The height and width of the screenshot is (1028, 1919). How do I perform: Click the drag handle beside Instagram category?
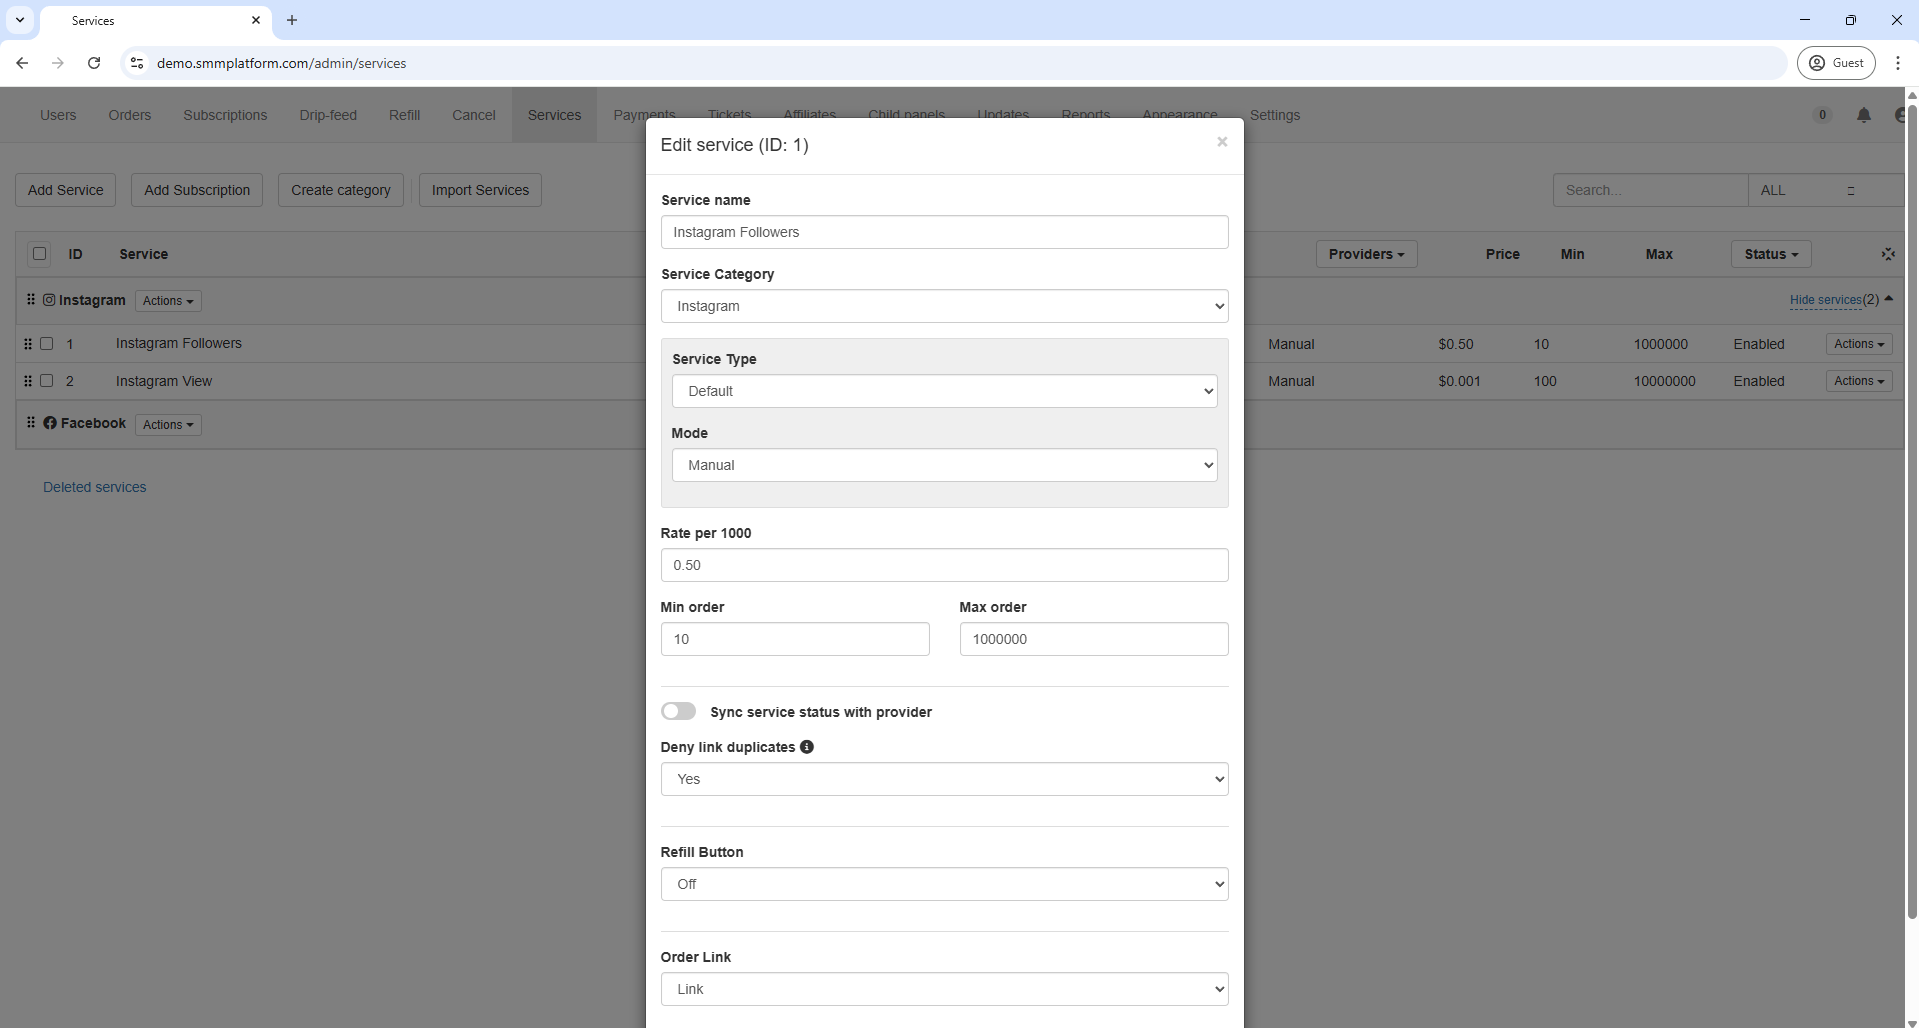pos(31,300)
